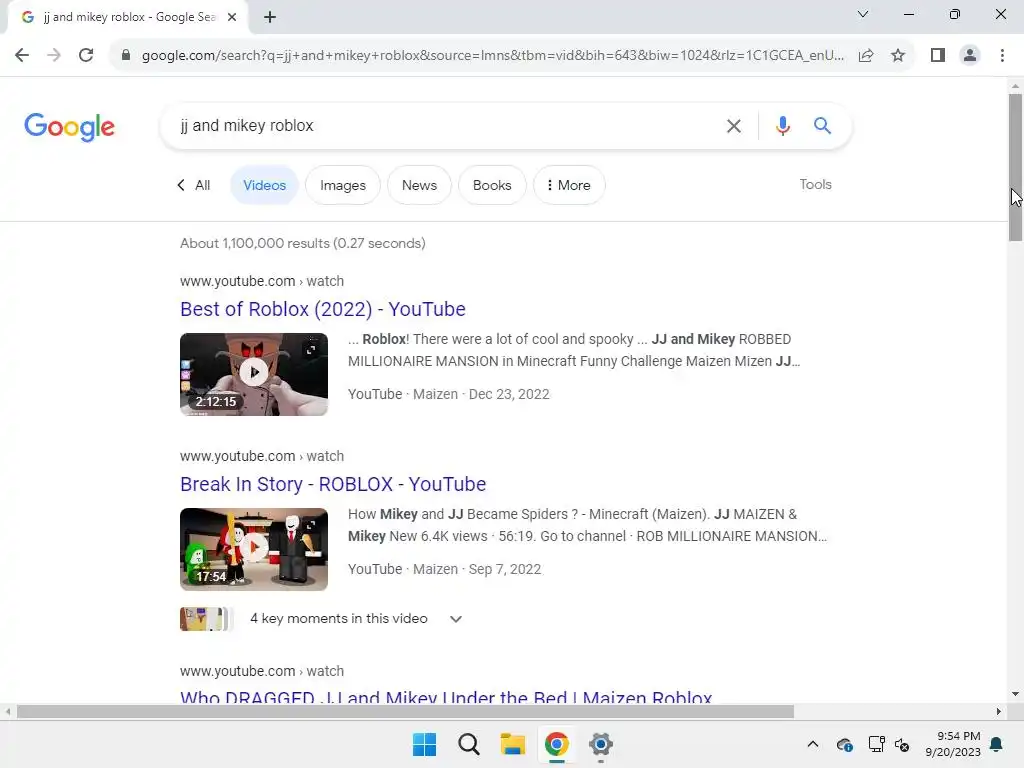Switch to the News filter
1024x768 pixels.
click(x=419, y=185)
